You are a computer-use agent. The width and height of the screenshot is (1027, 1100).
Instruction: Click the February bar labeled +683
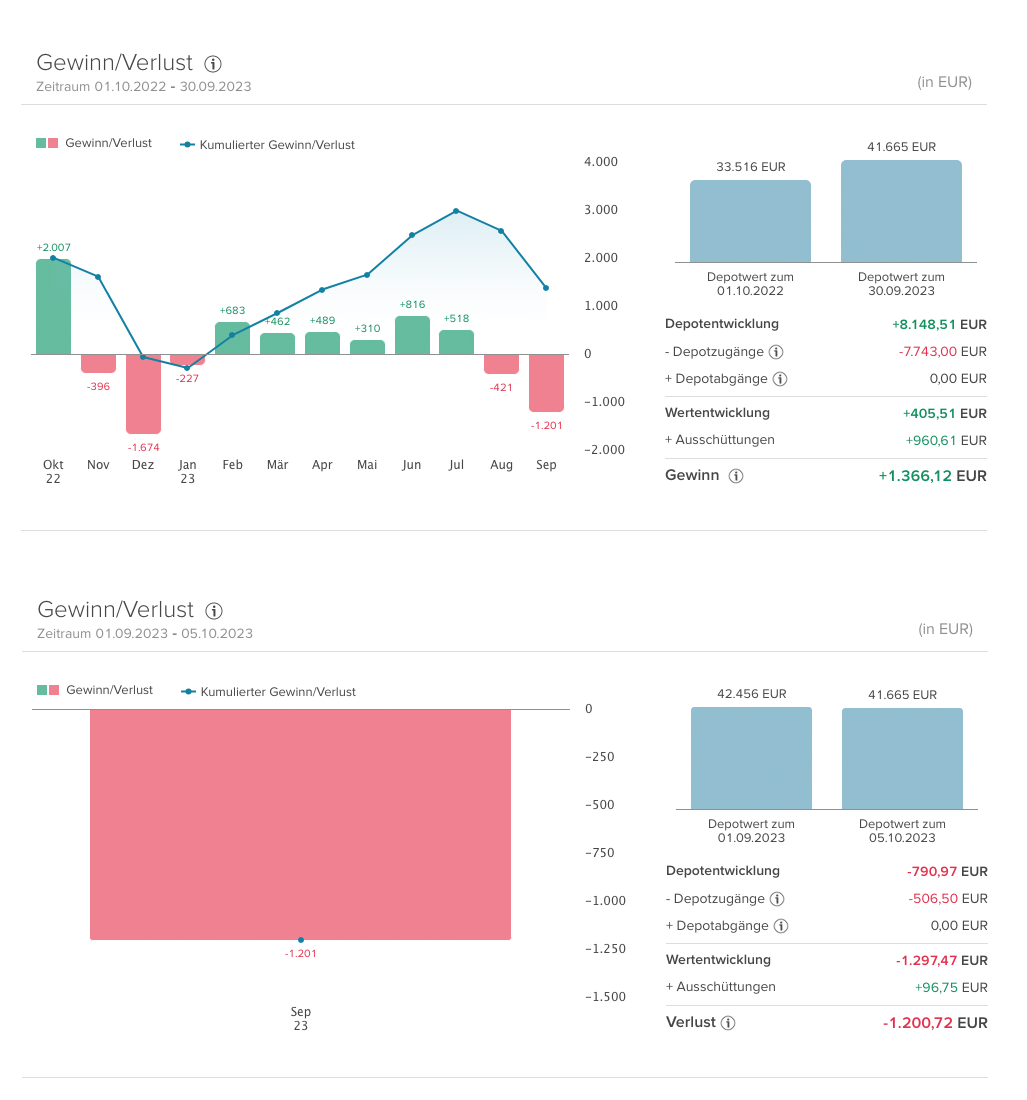[x=232, y=338]
